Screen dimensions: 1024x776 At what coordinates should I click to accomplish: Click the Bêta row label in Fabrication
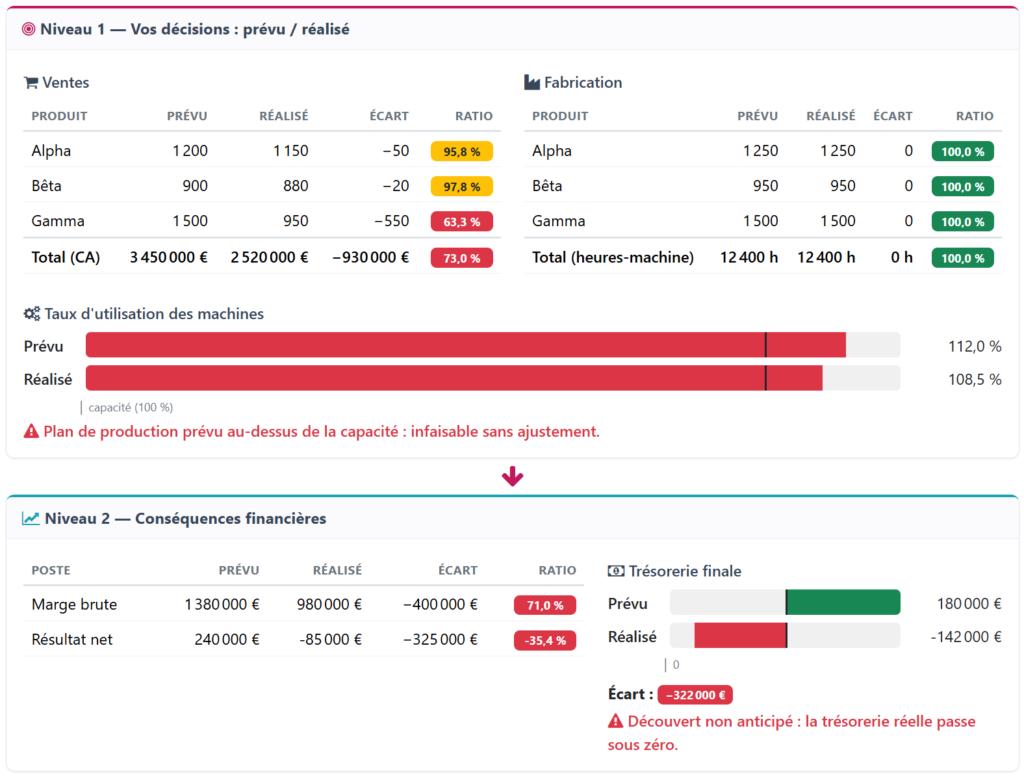click(547, 186)
